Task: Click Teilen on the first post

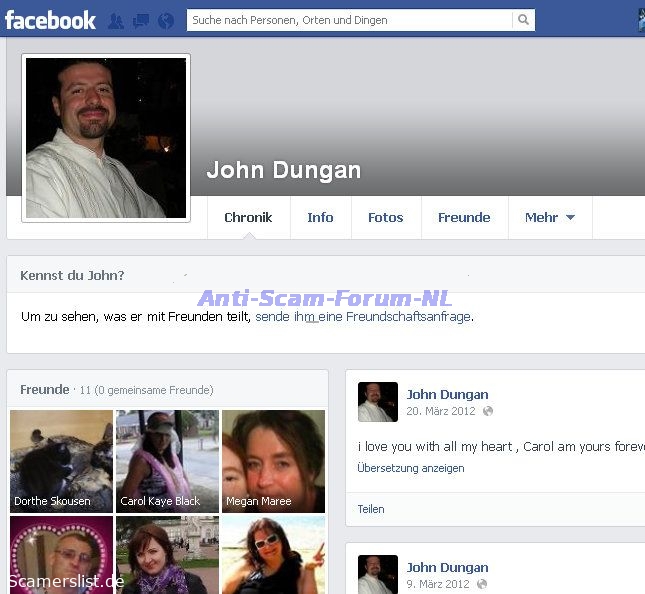Action: tap(371, 509)
